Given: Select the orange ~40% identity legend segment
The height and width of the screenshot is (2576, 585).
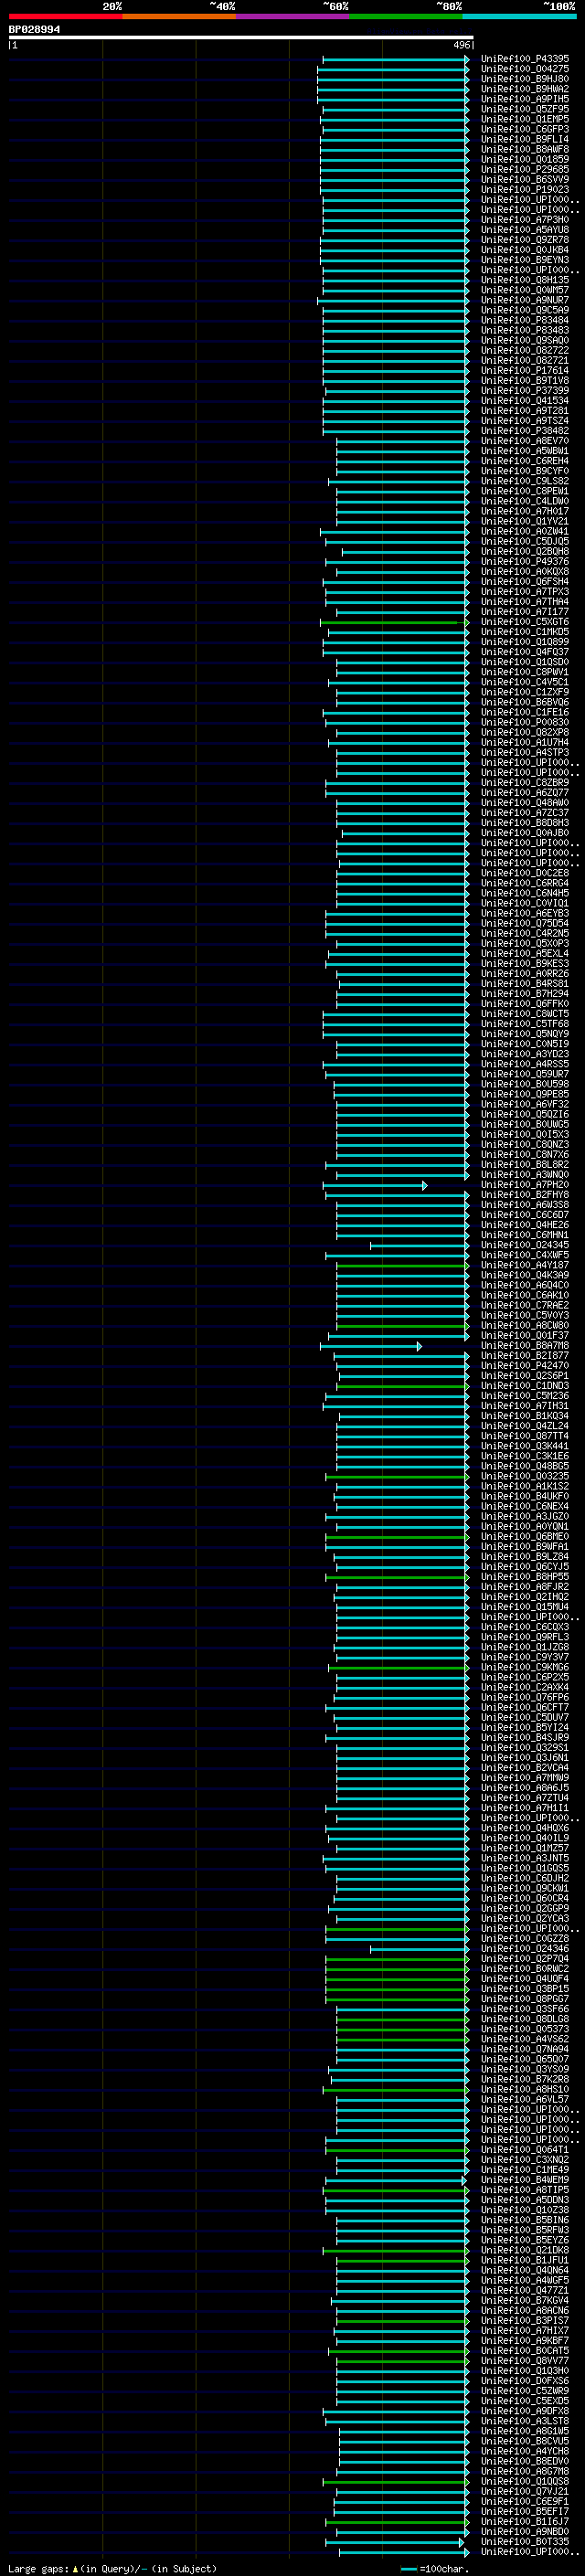Looking at the screenshot, I should click(x=179, y=16).
